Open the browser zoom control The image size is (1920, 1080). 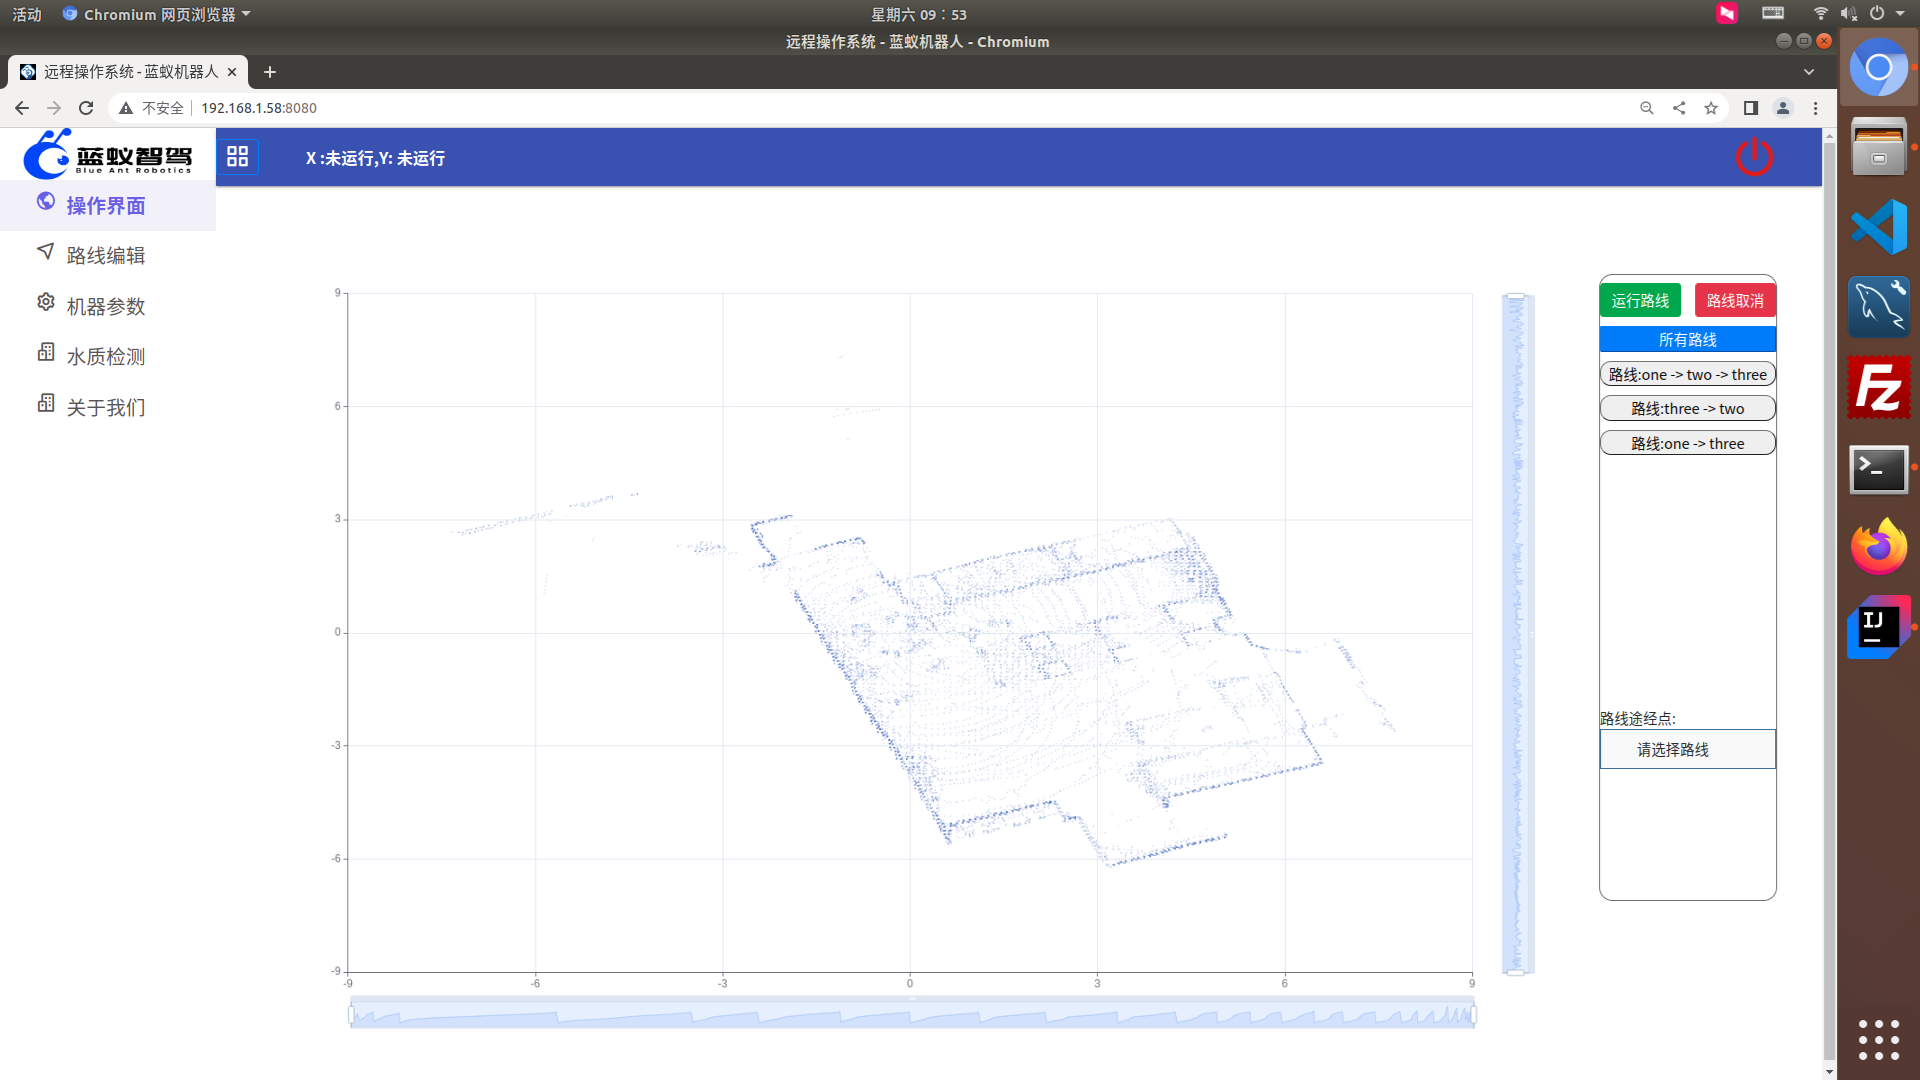(x=1647, y=108)
